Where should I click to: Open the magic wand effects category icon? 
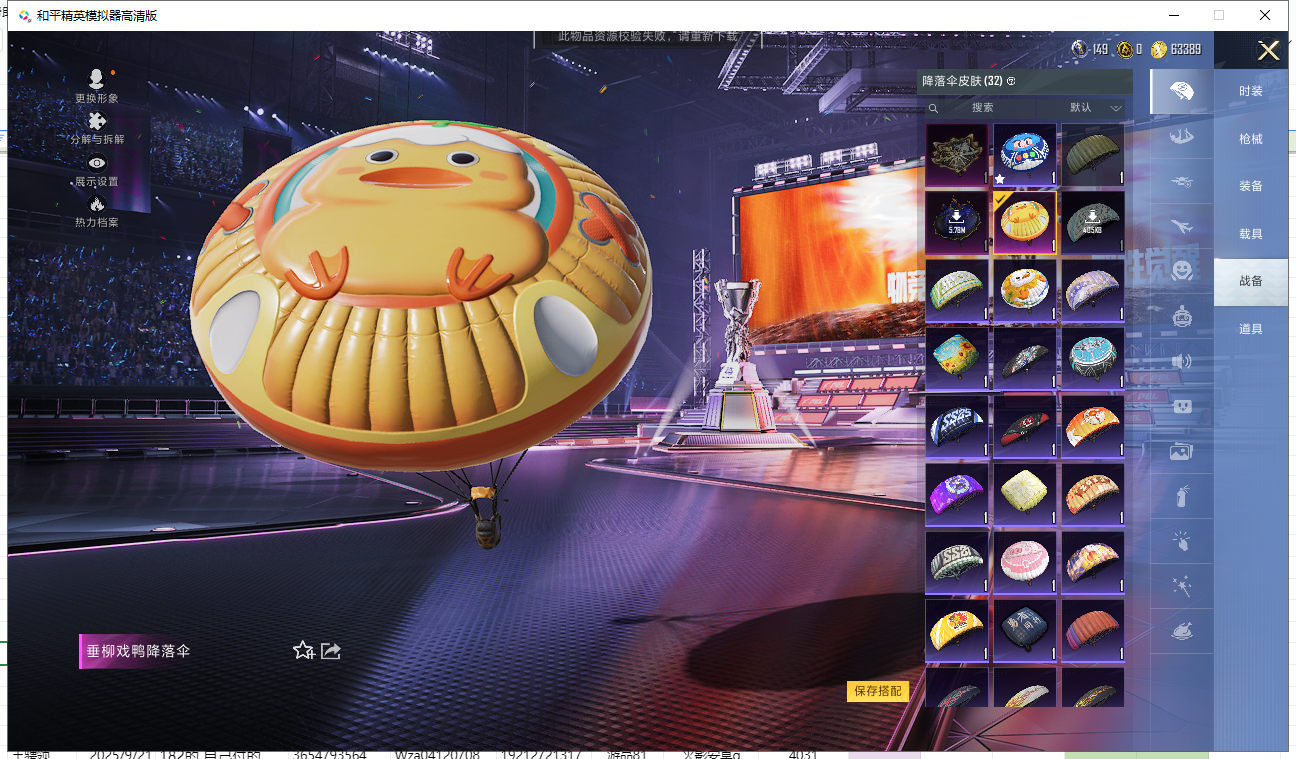pos(1181,587)
